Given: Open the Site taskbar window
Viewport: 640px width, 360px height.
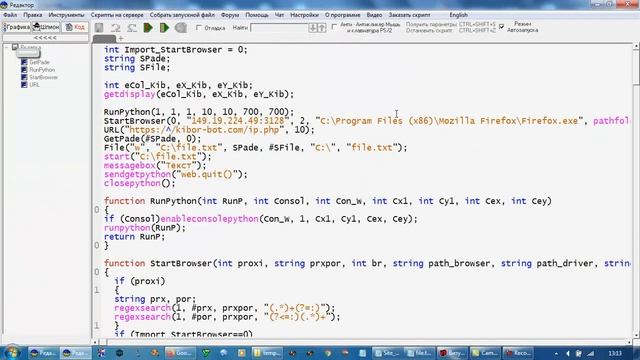Looking at the screenshot, I should (387, 353).
